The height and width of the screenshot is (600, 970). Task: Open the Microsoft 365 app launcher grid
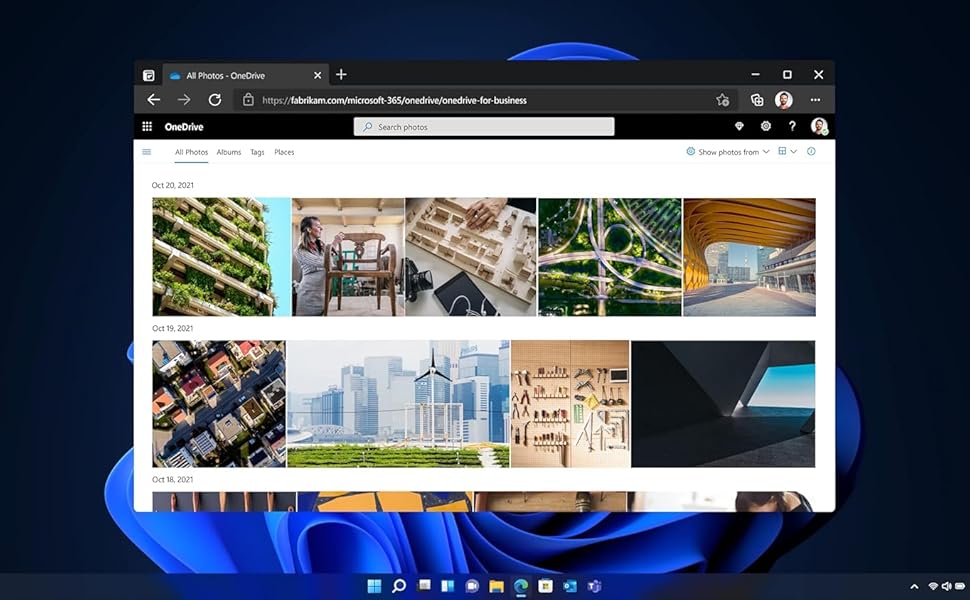(147, 127)
